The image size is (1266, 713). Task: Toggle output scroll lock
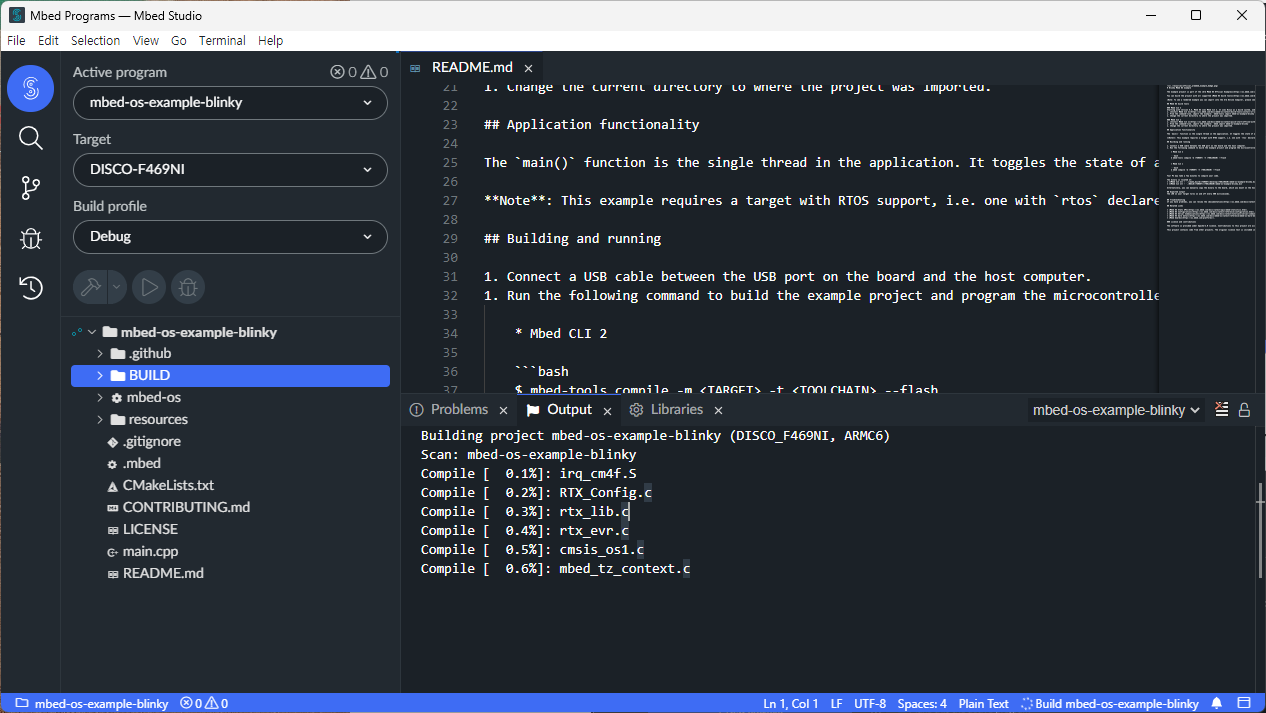click(x=1244, y=409)
